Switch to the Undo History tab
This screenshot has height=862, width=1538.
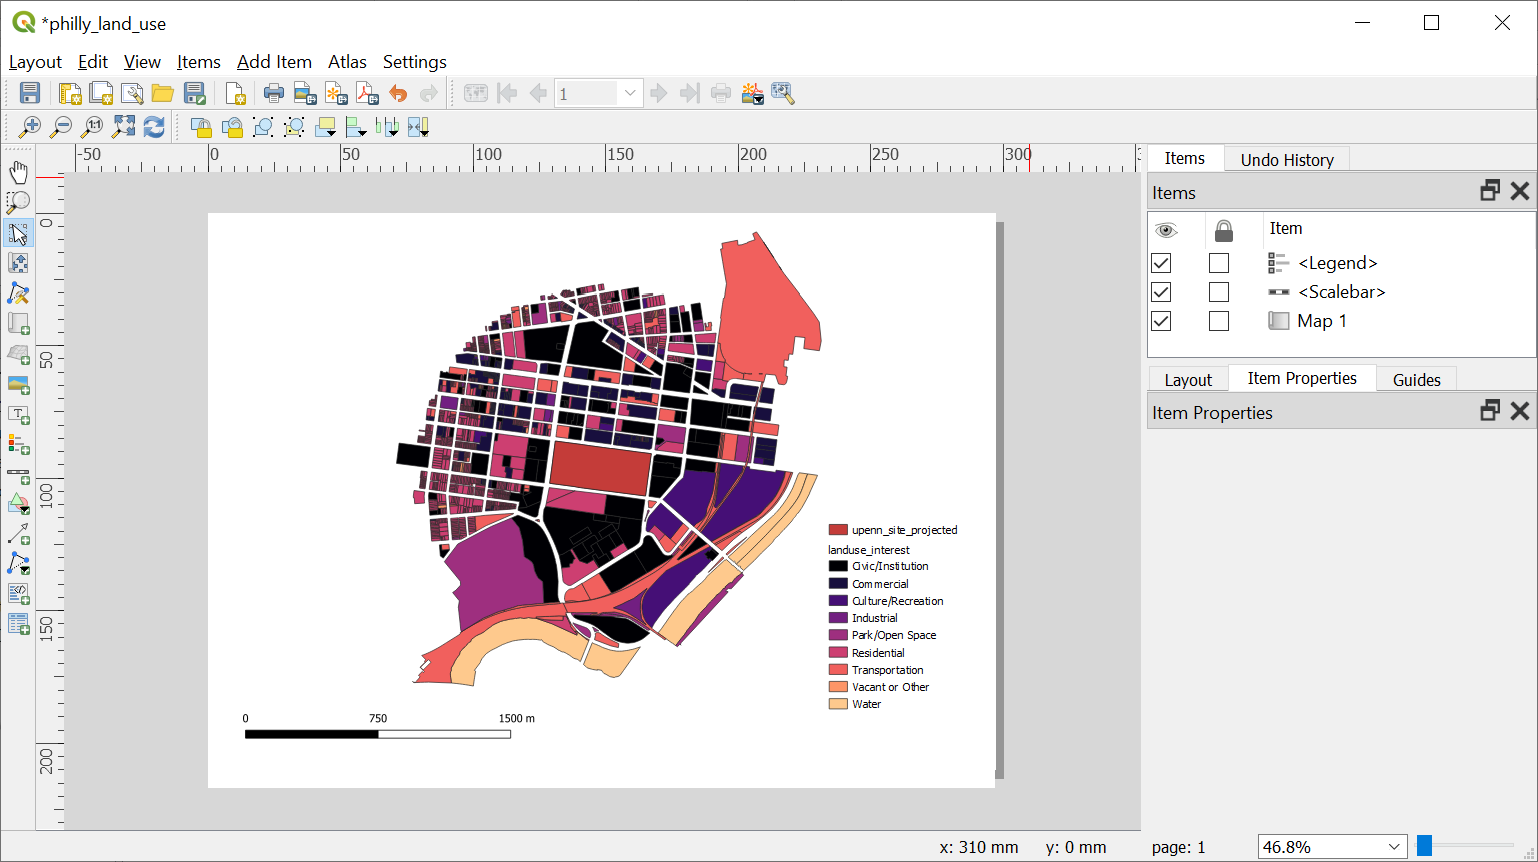1286,160
